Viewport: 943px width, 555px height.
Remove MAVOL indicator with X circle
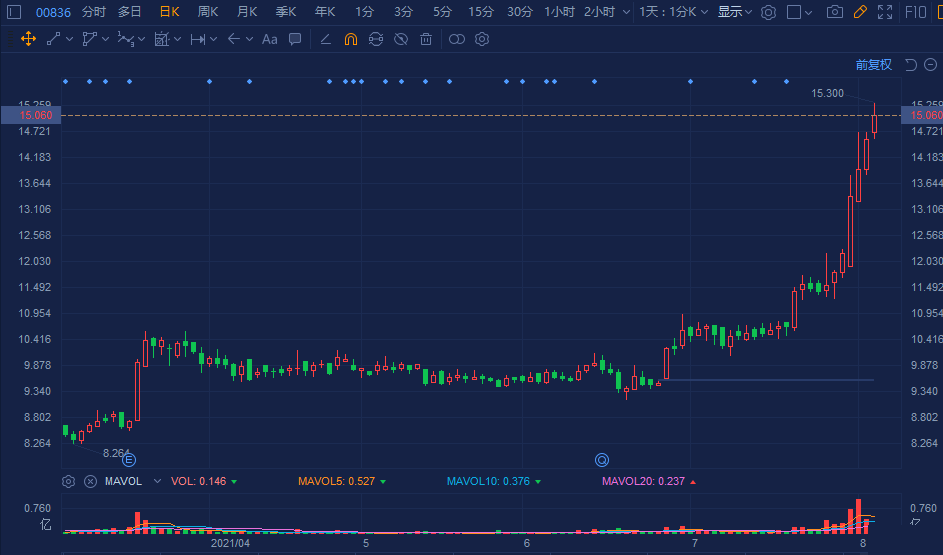tap(90, 482)
